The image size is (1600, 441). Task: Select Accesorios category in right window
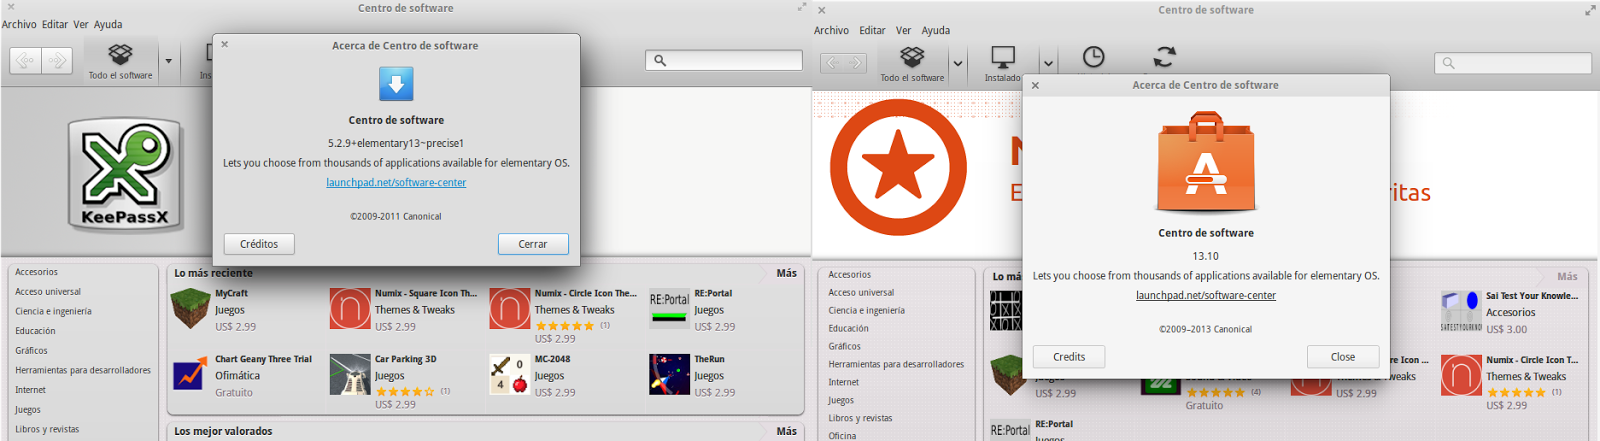point(850,274)
